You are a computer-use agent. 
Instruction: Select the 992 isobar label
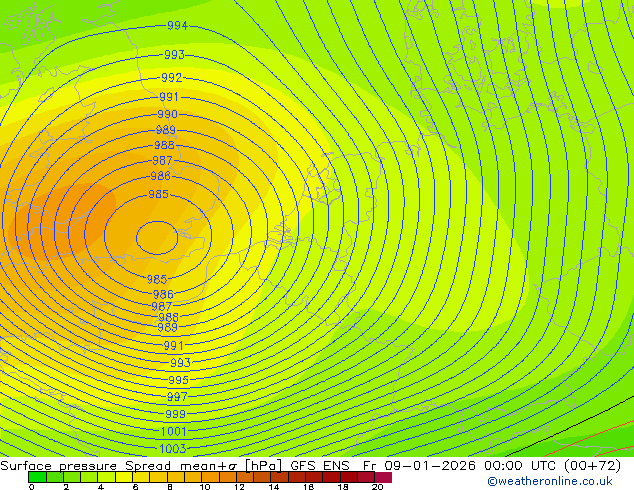pyautogui.click(x=171, y=77)
